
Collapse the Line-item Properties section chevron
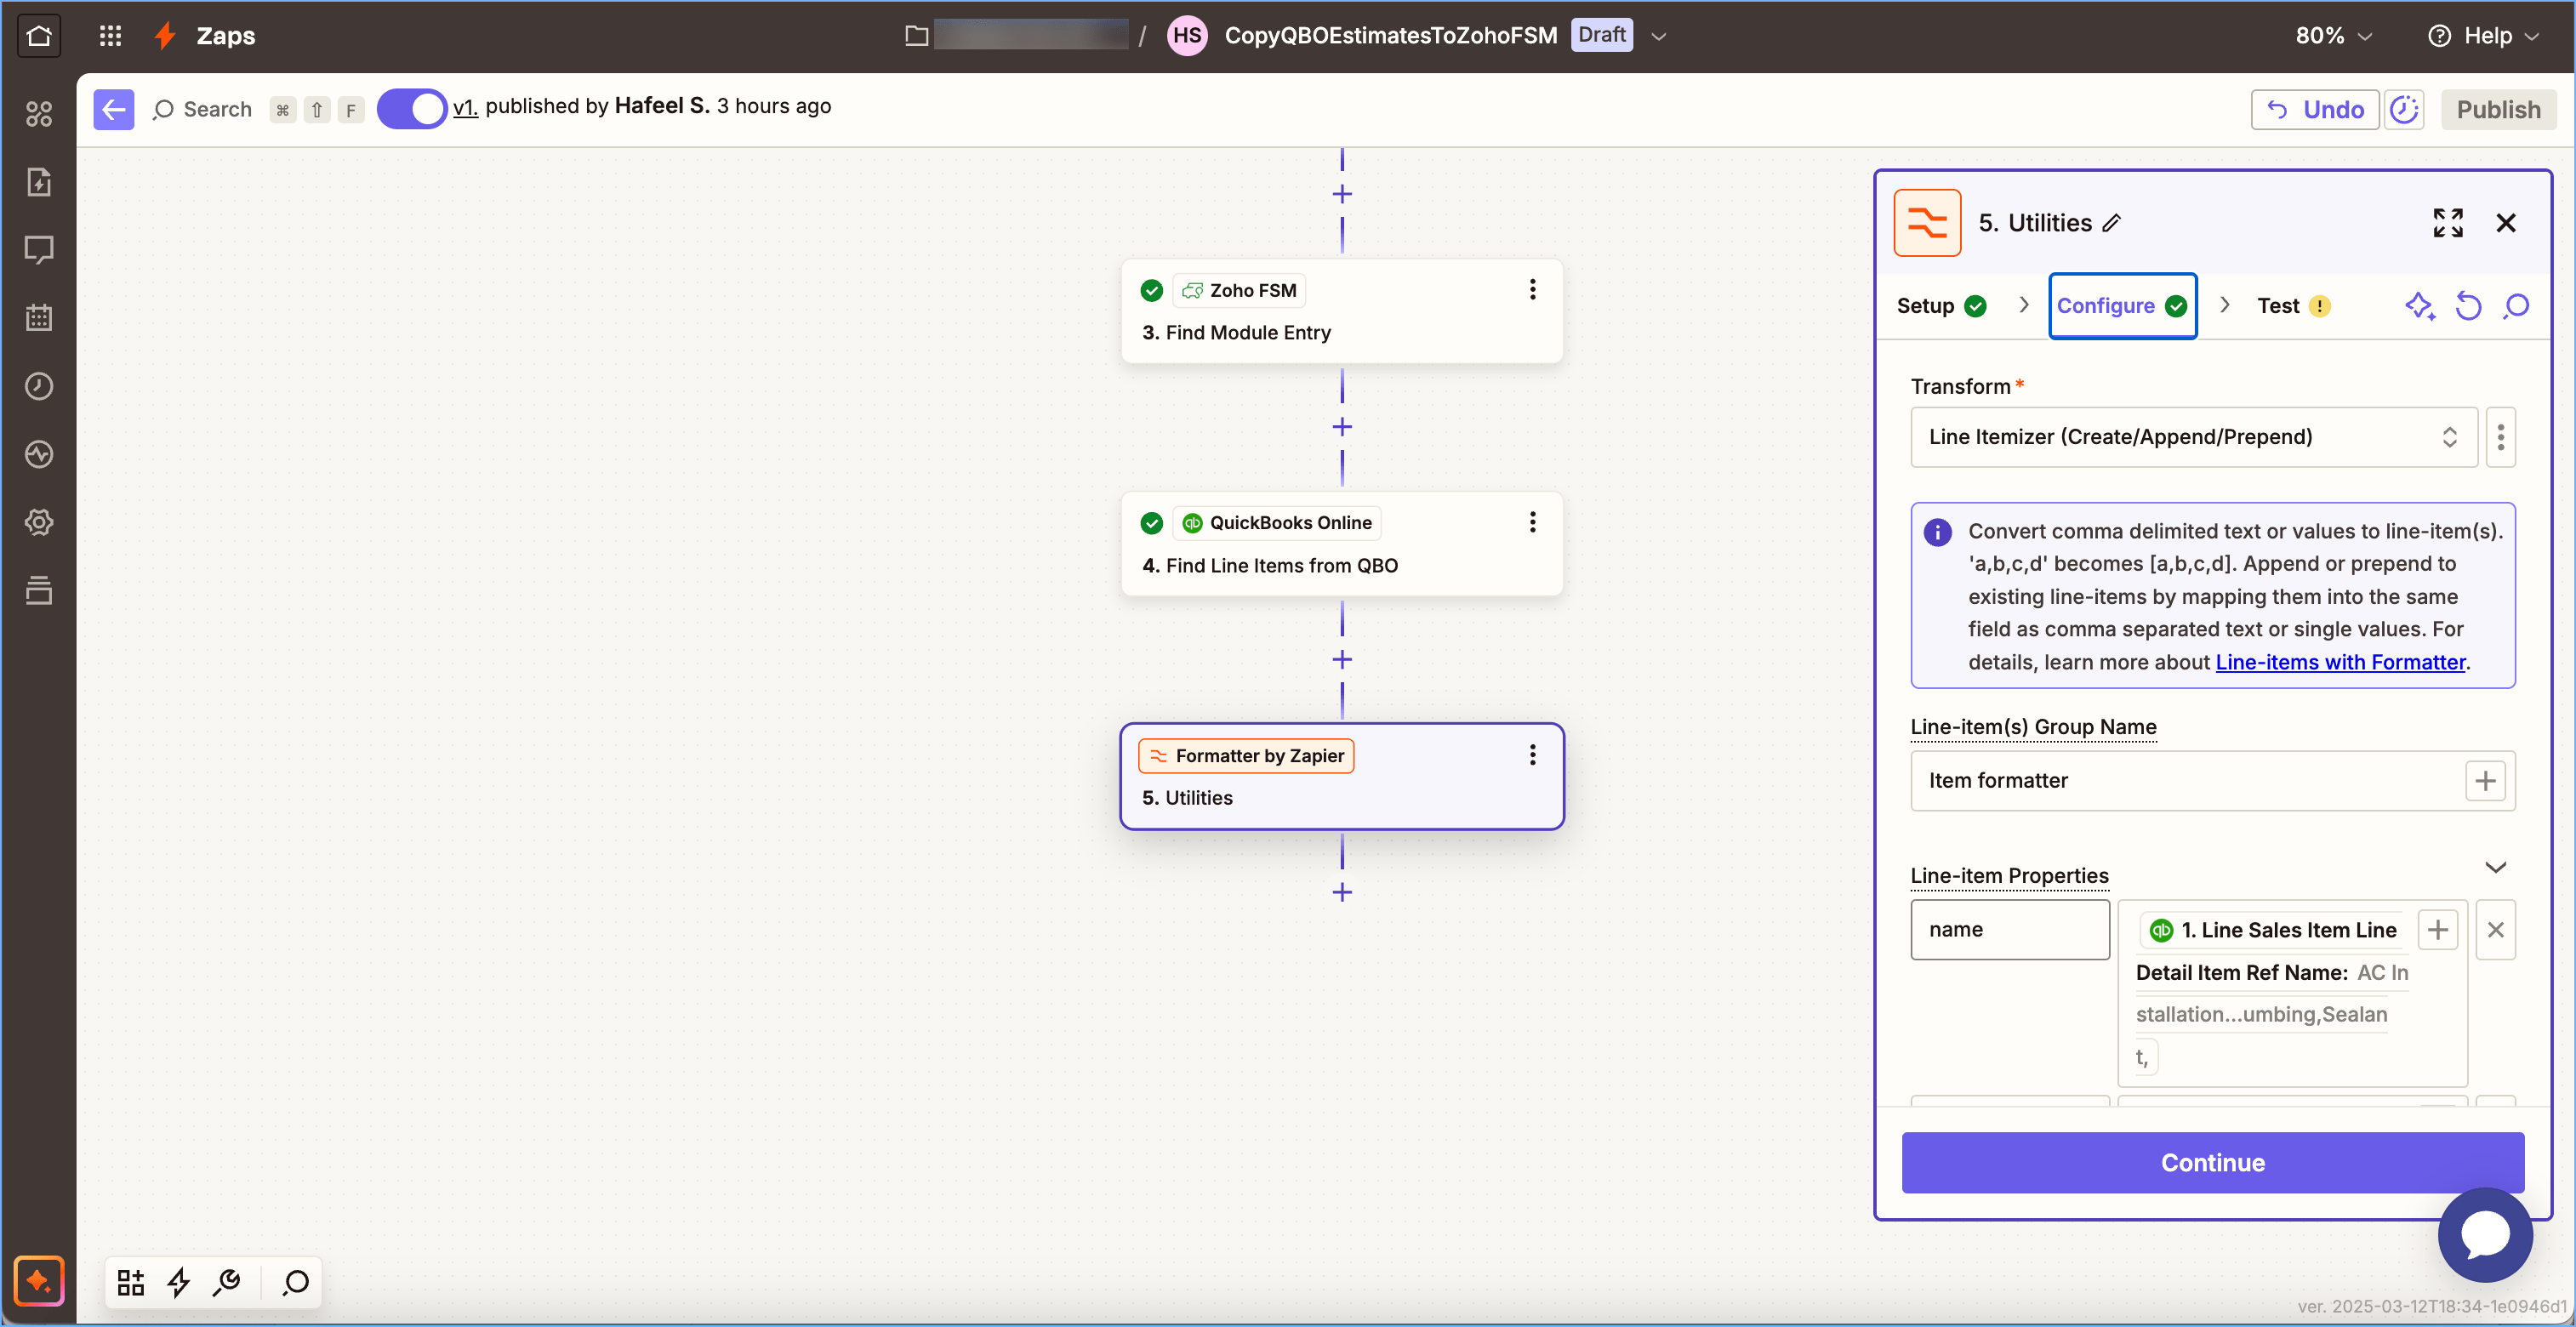click(x=2495, y=867)
